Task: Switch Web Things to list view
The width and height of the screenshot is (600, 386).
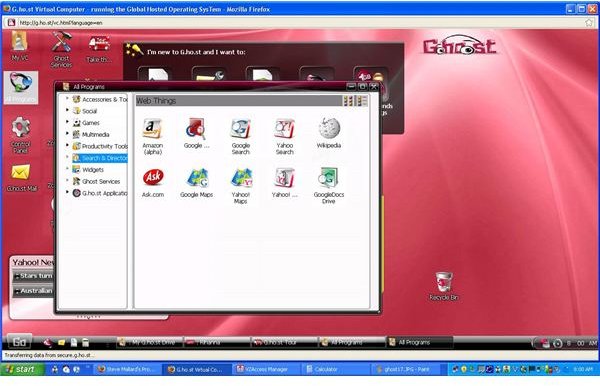Action: point(362,101)
